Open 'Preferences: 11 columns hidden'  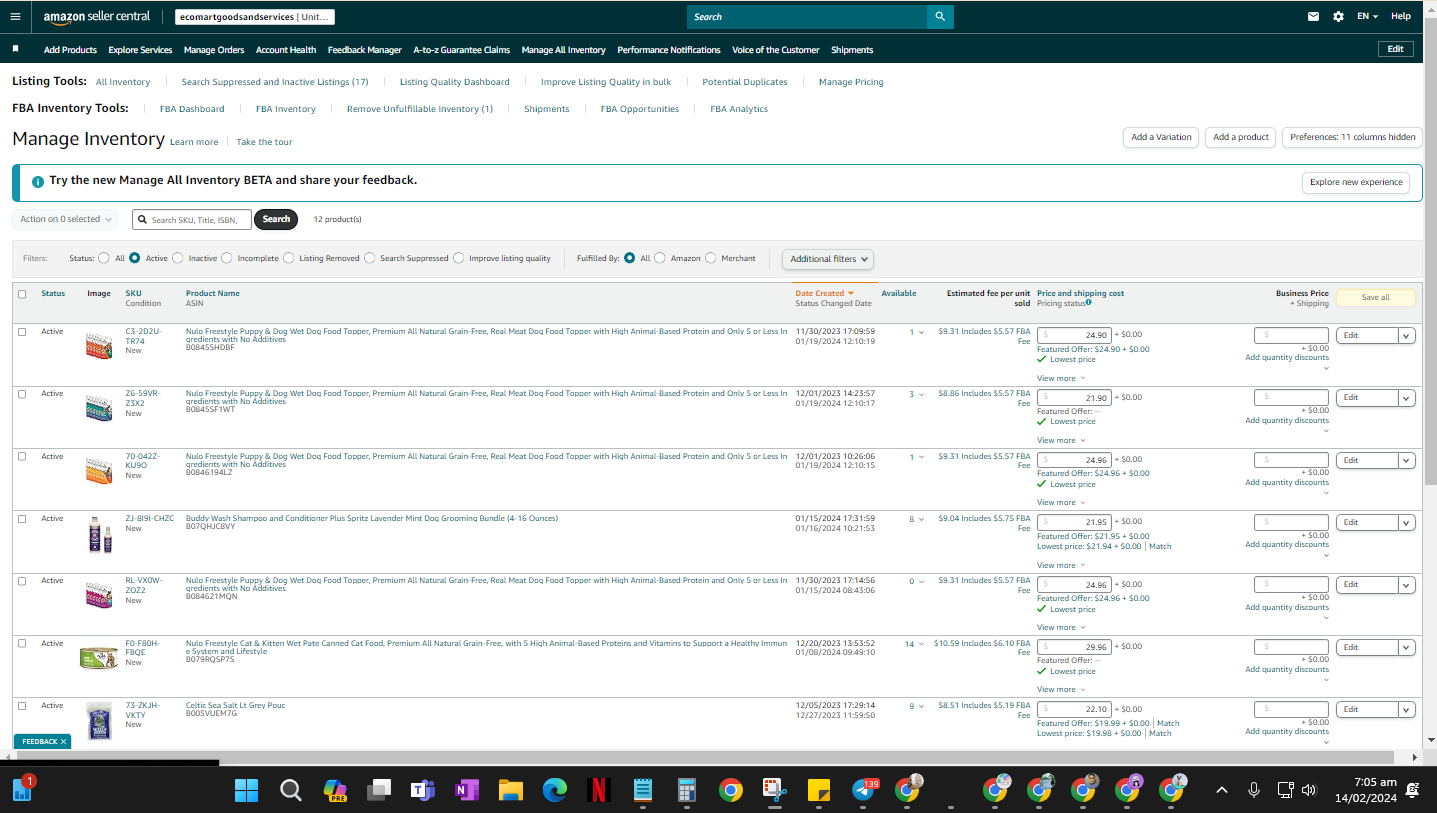[1352, 137]
